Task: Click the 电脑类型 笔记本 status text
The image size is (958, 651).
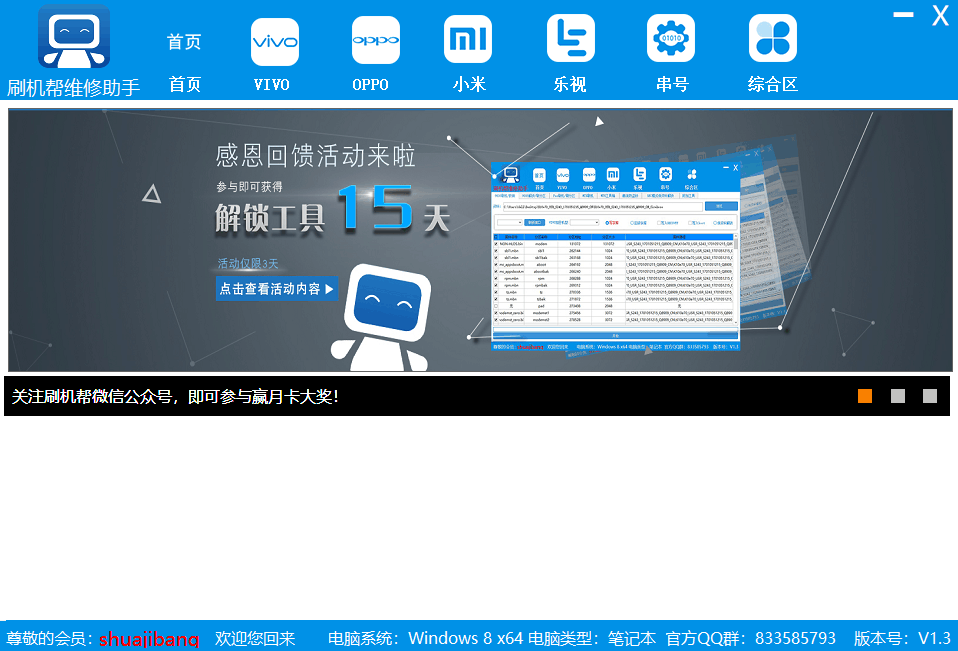Action: (592, 639)
